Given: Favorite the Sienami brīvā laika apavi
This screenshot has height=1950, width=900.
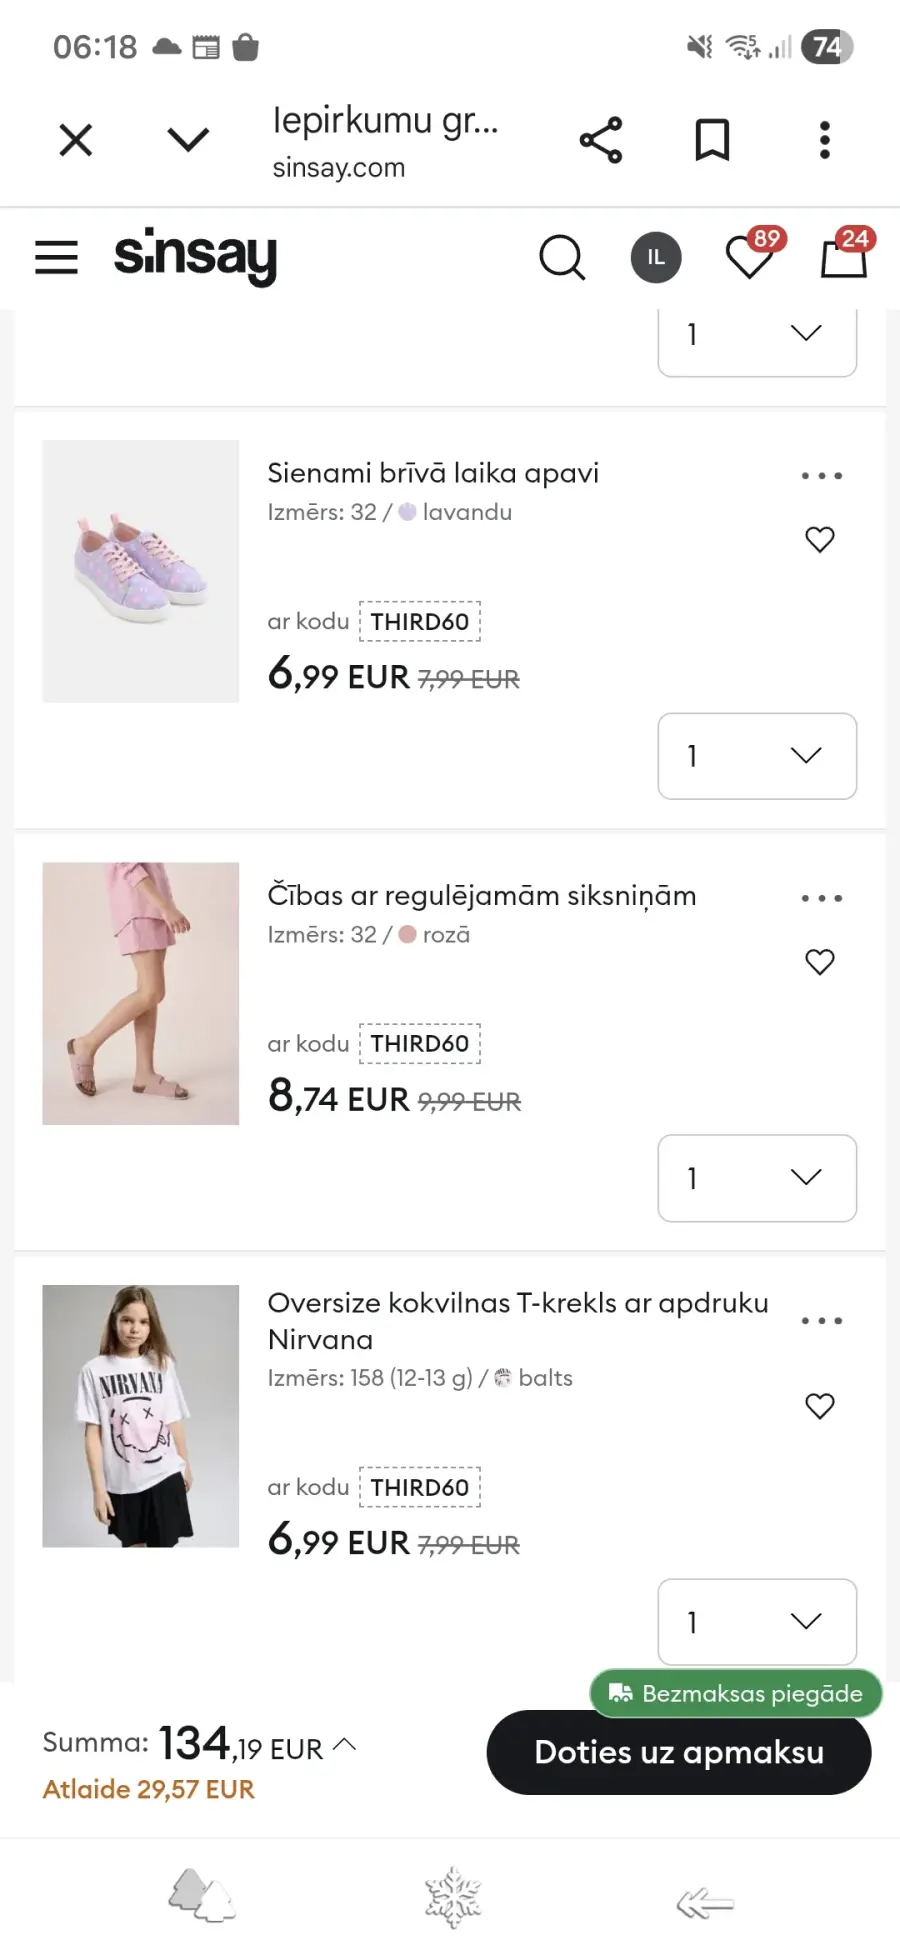Looking at the screenshot, I should [x=820, y=540].
